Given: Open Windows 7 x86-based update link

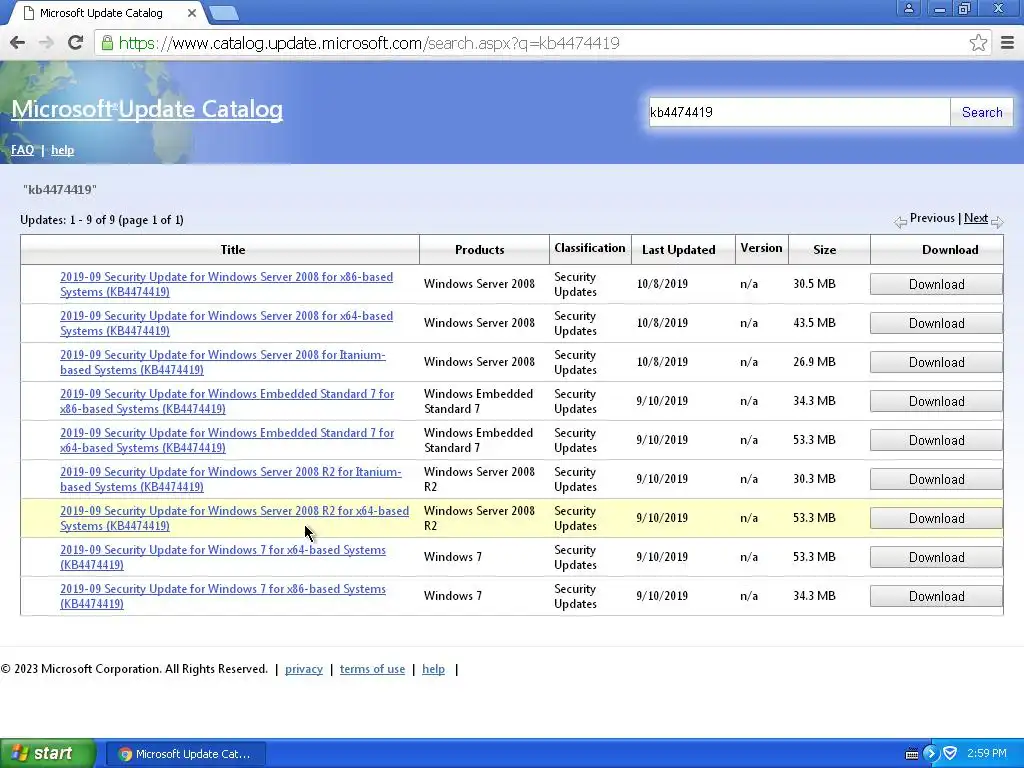Looking at the screenshot, I should click(x=223, y=596).
